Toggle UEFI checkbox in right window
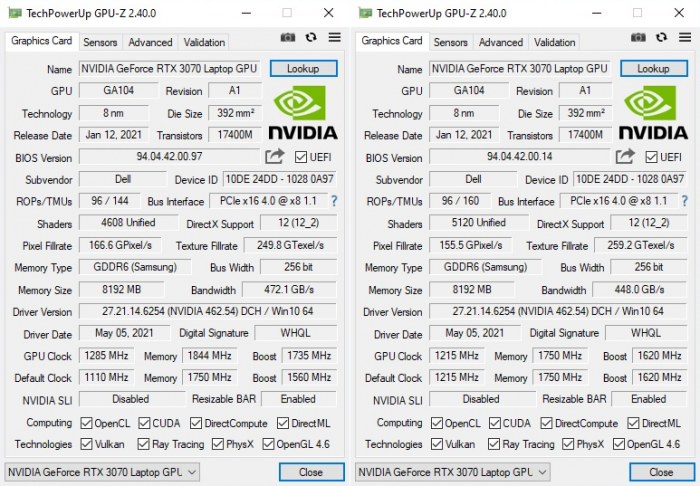700x486 pixels. tap(651, 157)
